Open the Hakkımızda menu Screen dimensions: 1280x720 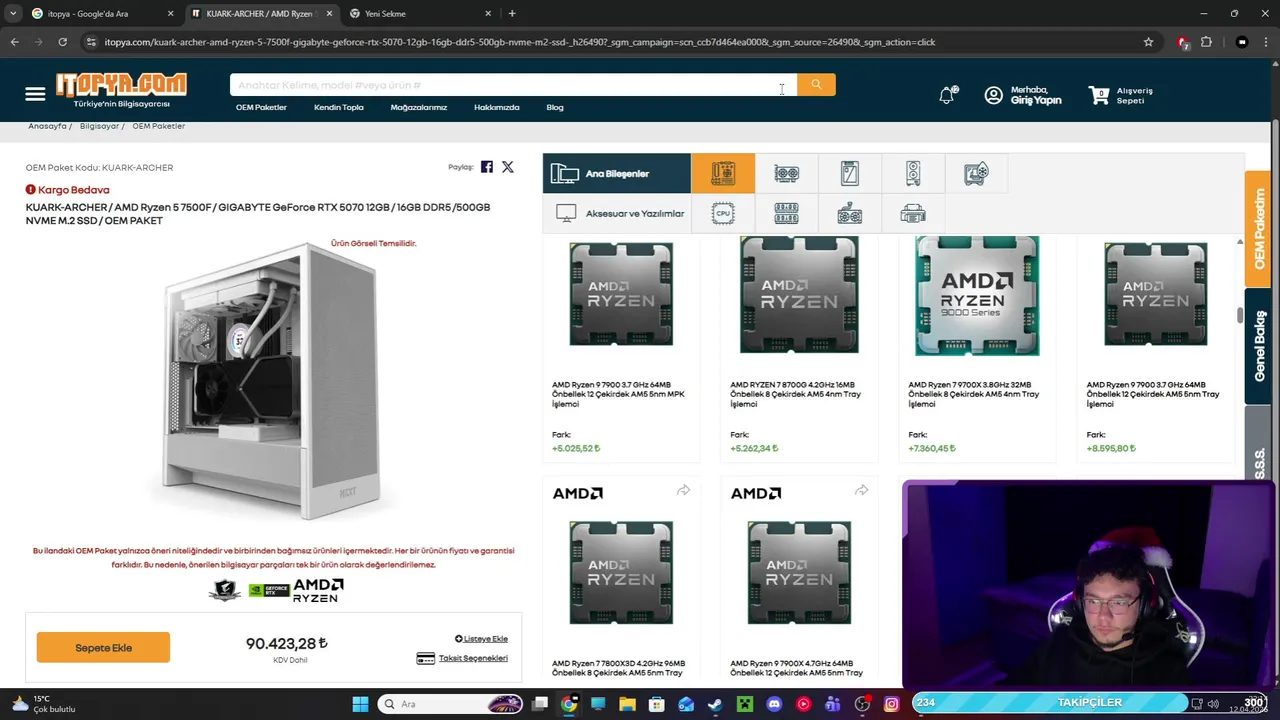tap(497, 107)
